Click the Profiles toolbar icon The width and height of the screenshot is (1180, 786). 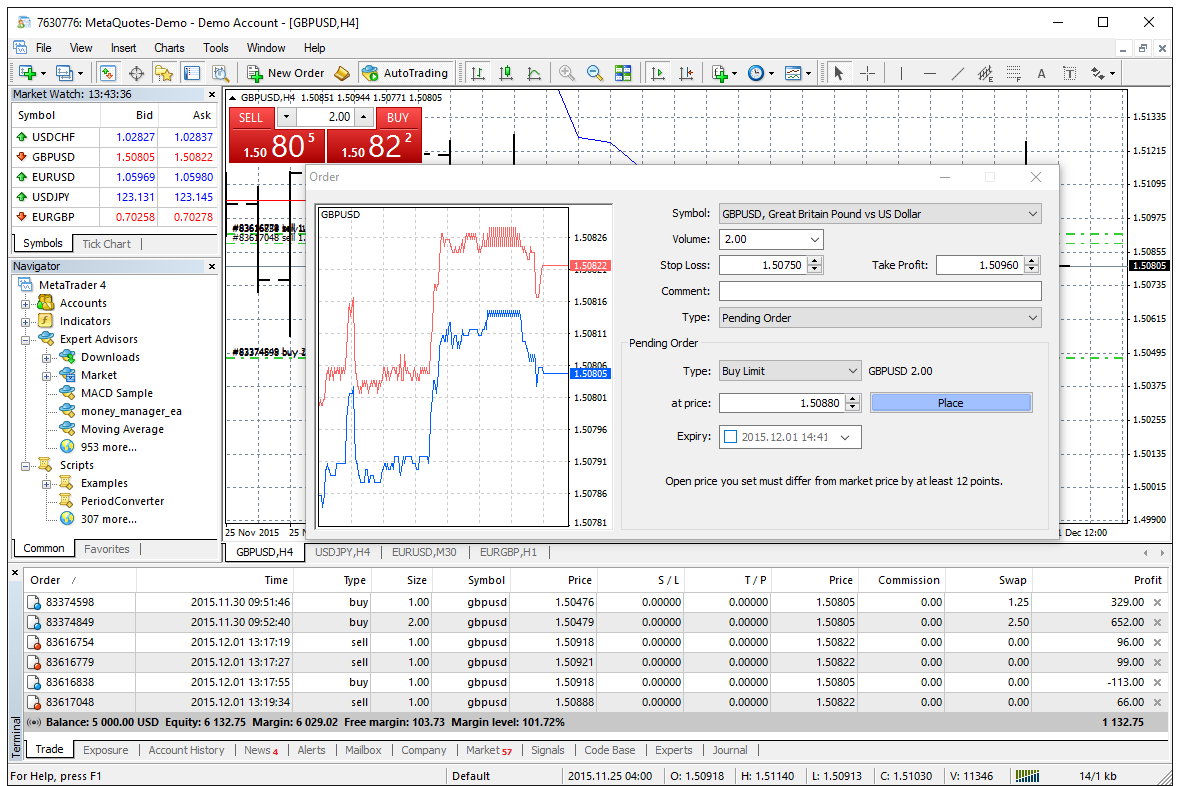point(65,73)
